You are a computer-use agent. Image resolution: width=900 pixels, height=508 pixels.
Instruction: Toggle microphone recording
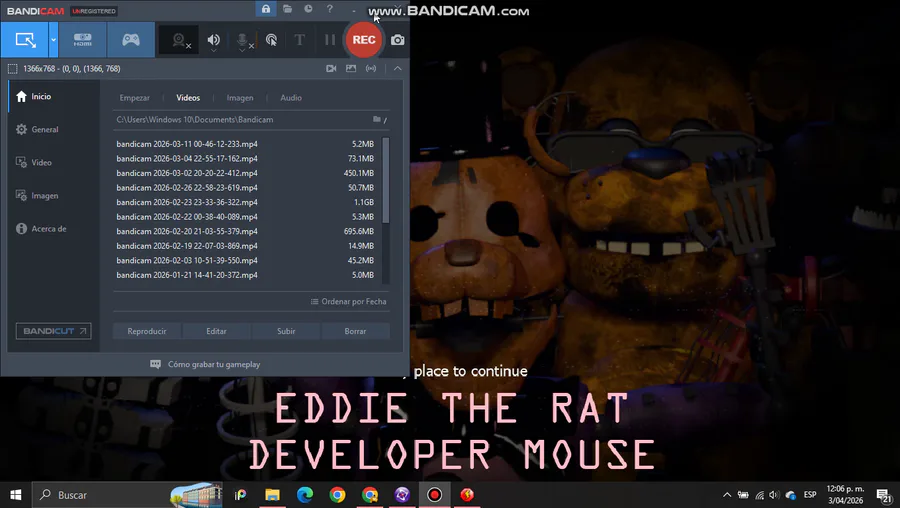click(x=244, y=40)
